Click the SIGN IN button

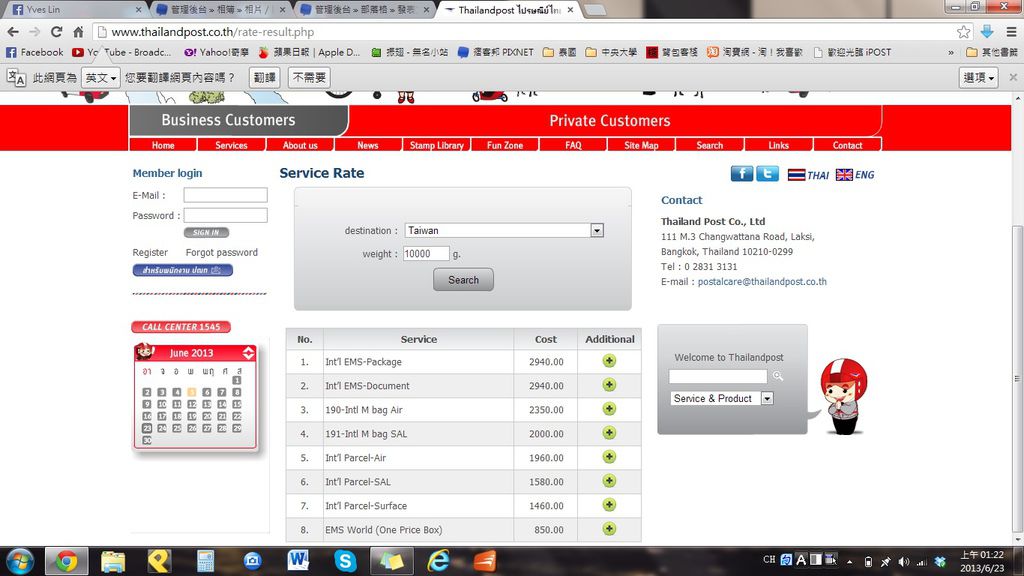[x=206, y=232]
